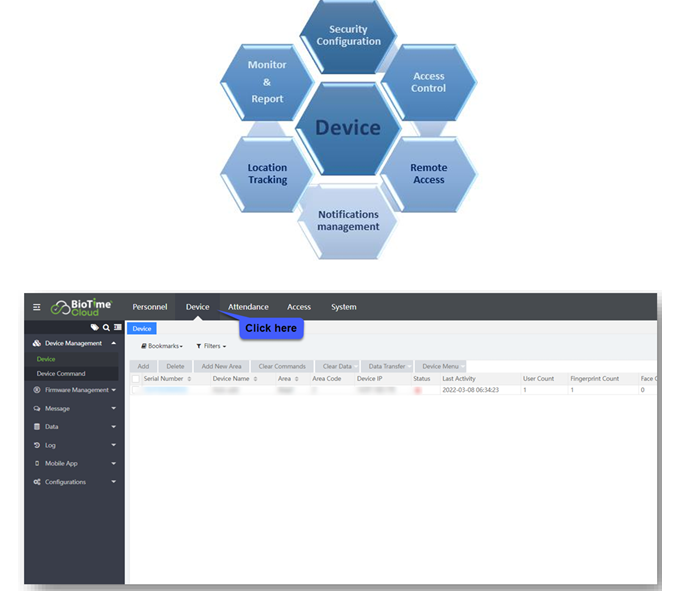Click the red status indicator in device row
Image resolution: width=677 pixels, height=592 pixels.
417,390
